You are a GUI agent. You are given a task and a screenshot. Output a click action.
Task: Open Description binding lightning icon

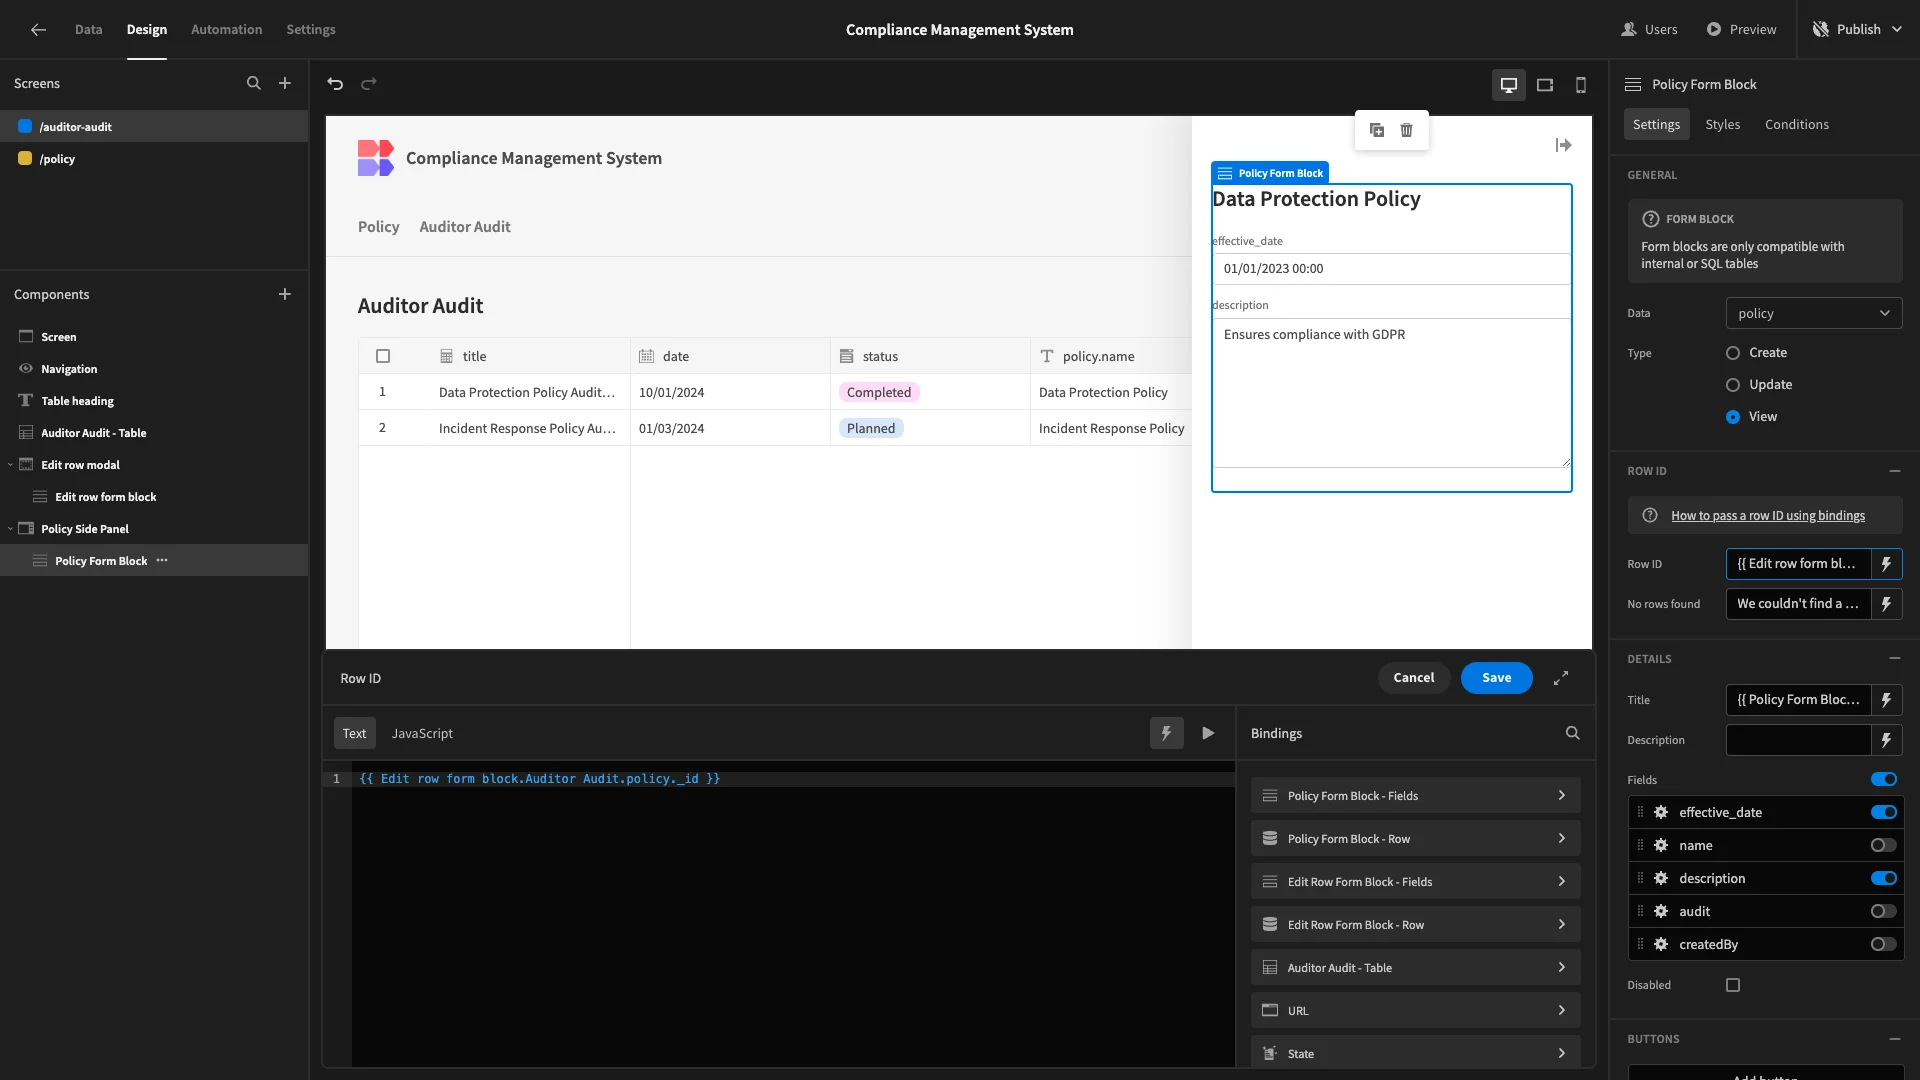pos(1887,740)
